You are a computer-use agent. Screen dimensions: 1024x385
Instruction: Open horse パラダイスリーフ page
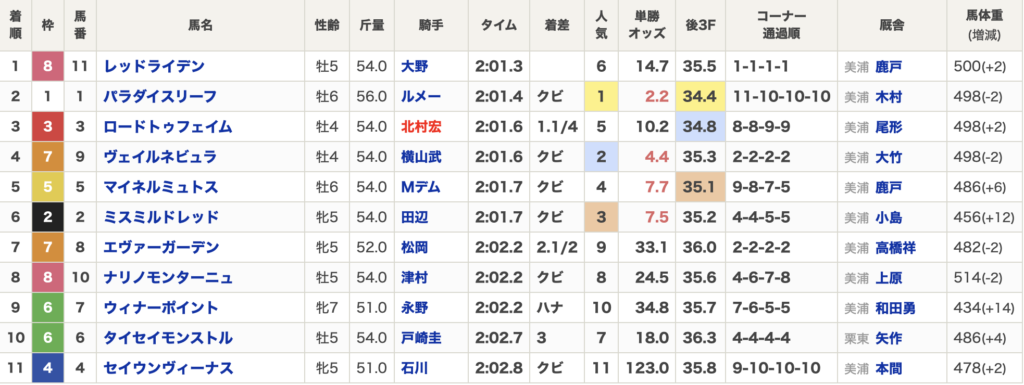pos(161,97)
